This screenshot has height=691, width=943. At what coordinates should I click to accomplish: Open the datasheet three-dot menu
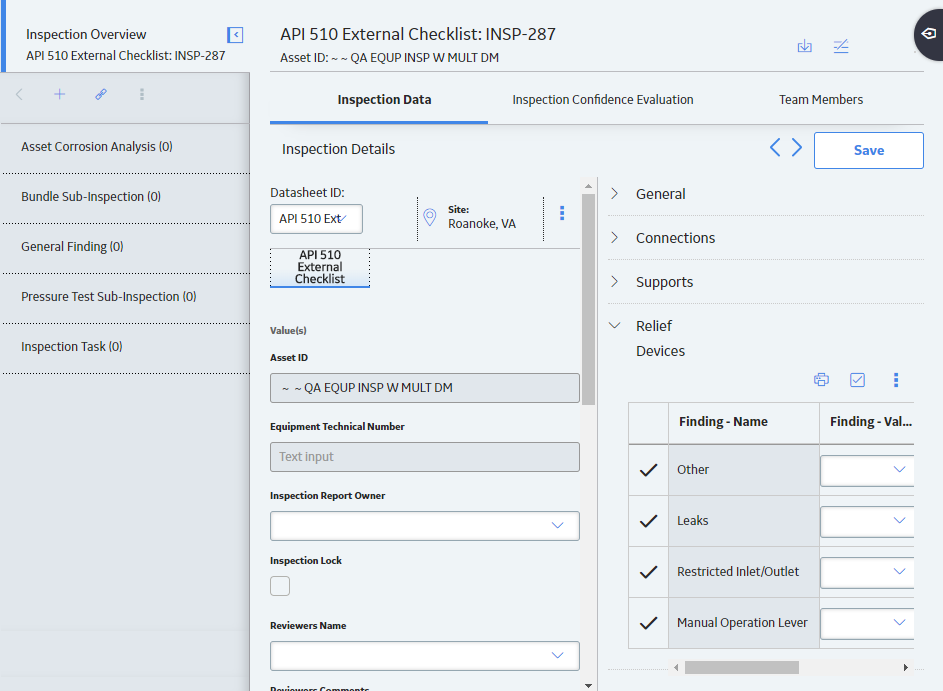point(562,213)
